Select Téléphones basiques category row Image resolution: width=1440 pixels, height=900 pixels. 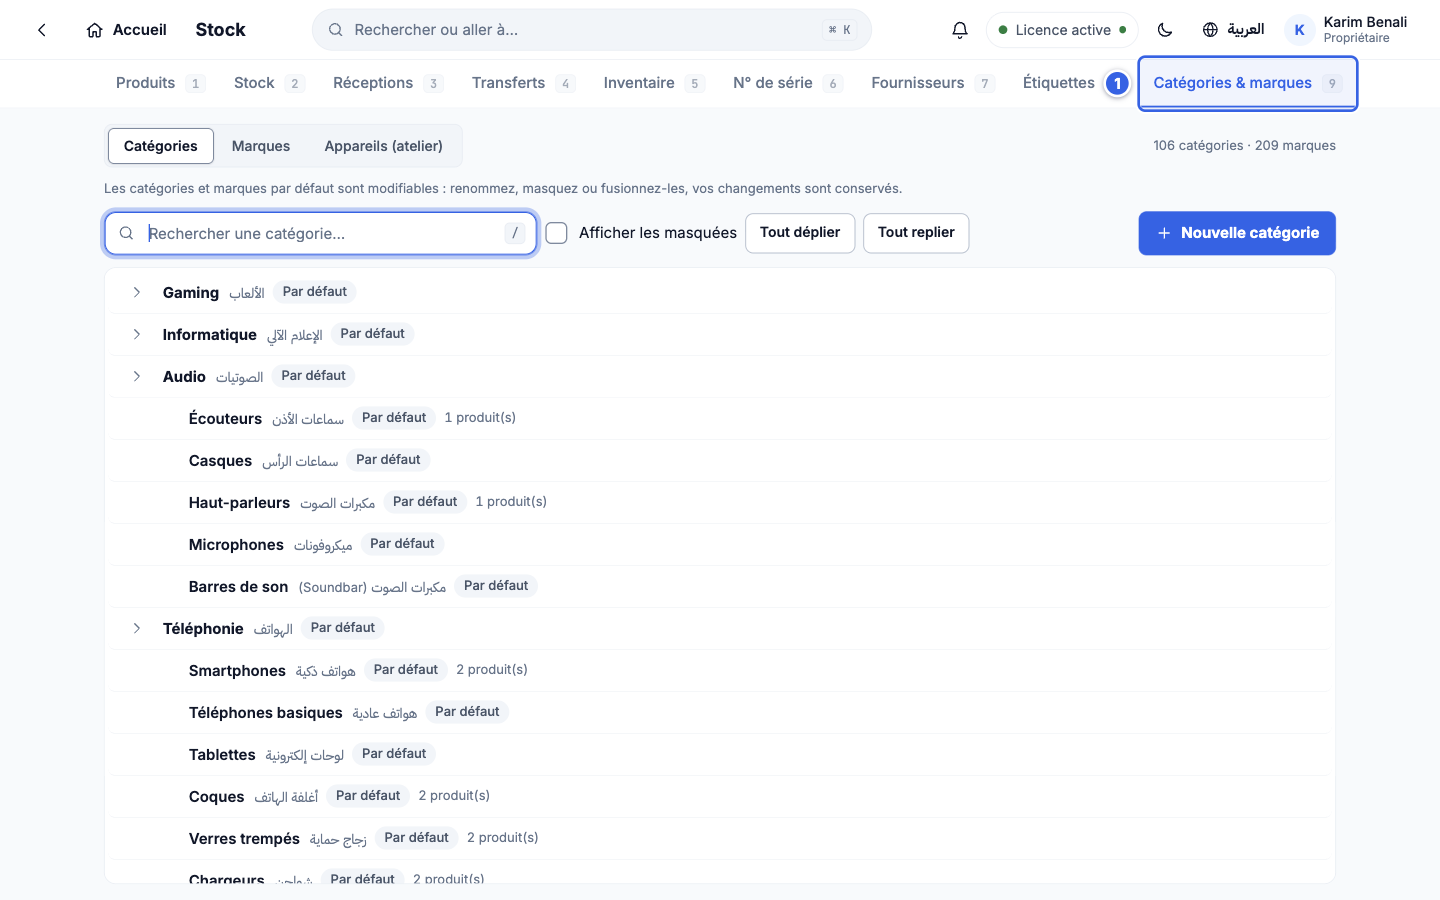[720, 712]
